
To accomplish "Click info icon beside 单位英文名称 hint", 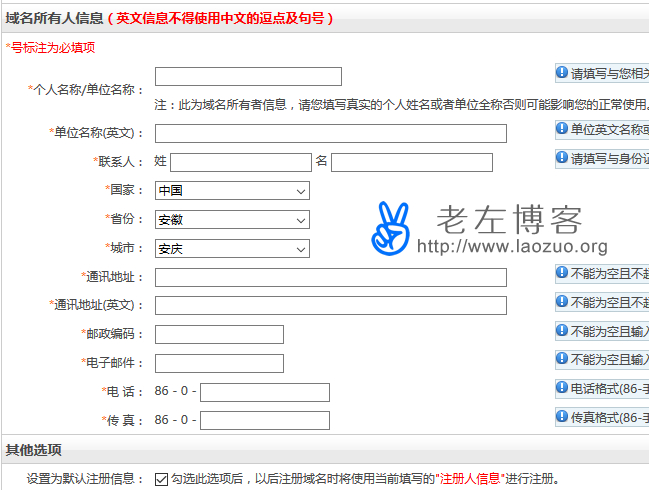I will tap(562, 129).
